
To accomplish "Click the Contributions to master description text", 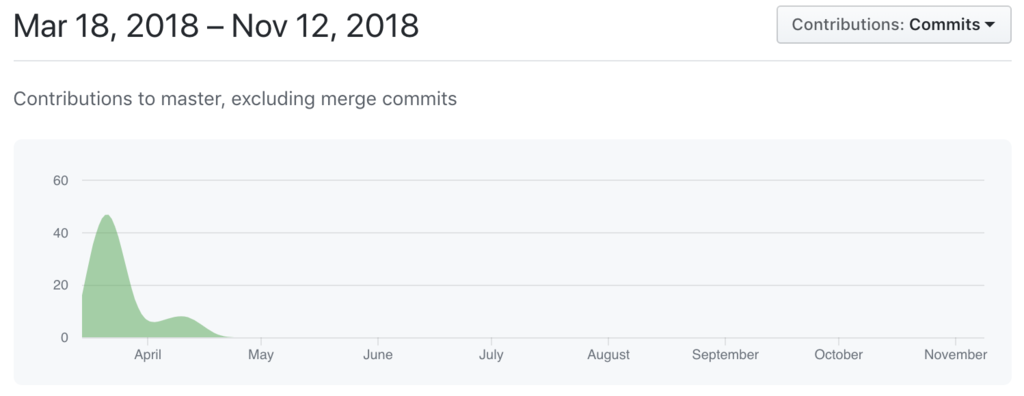I will tap(235, 99).
